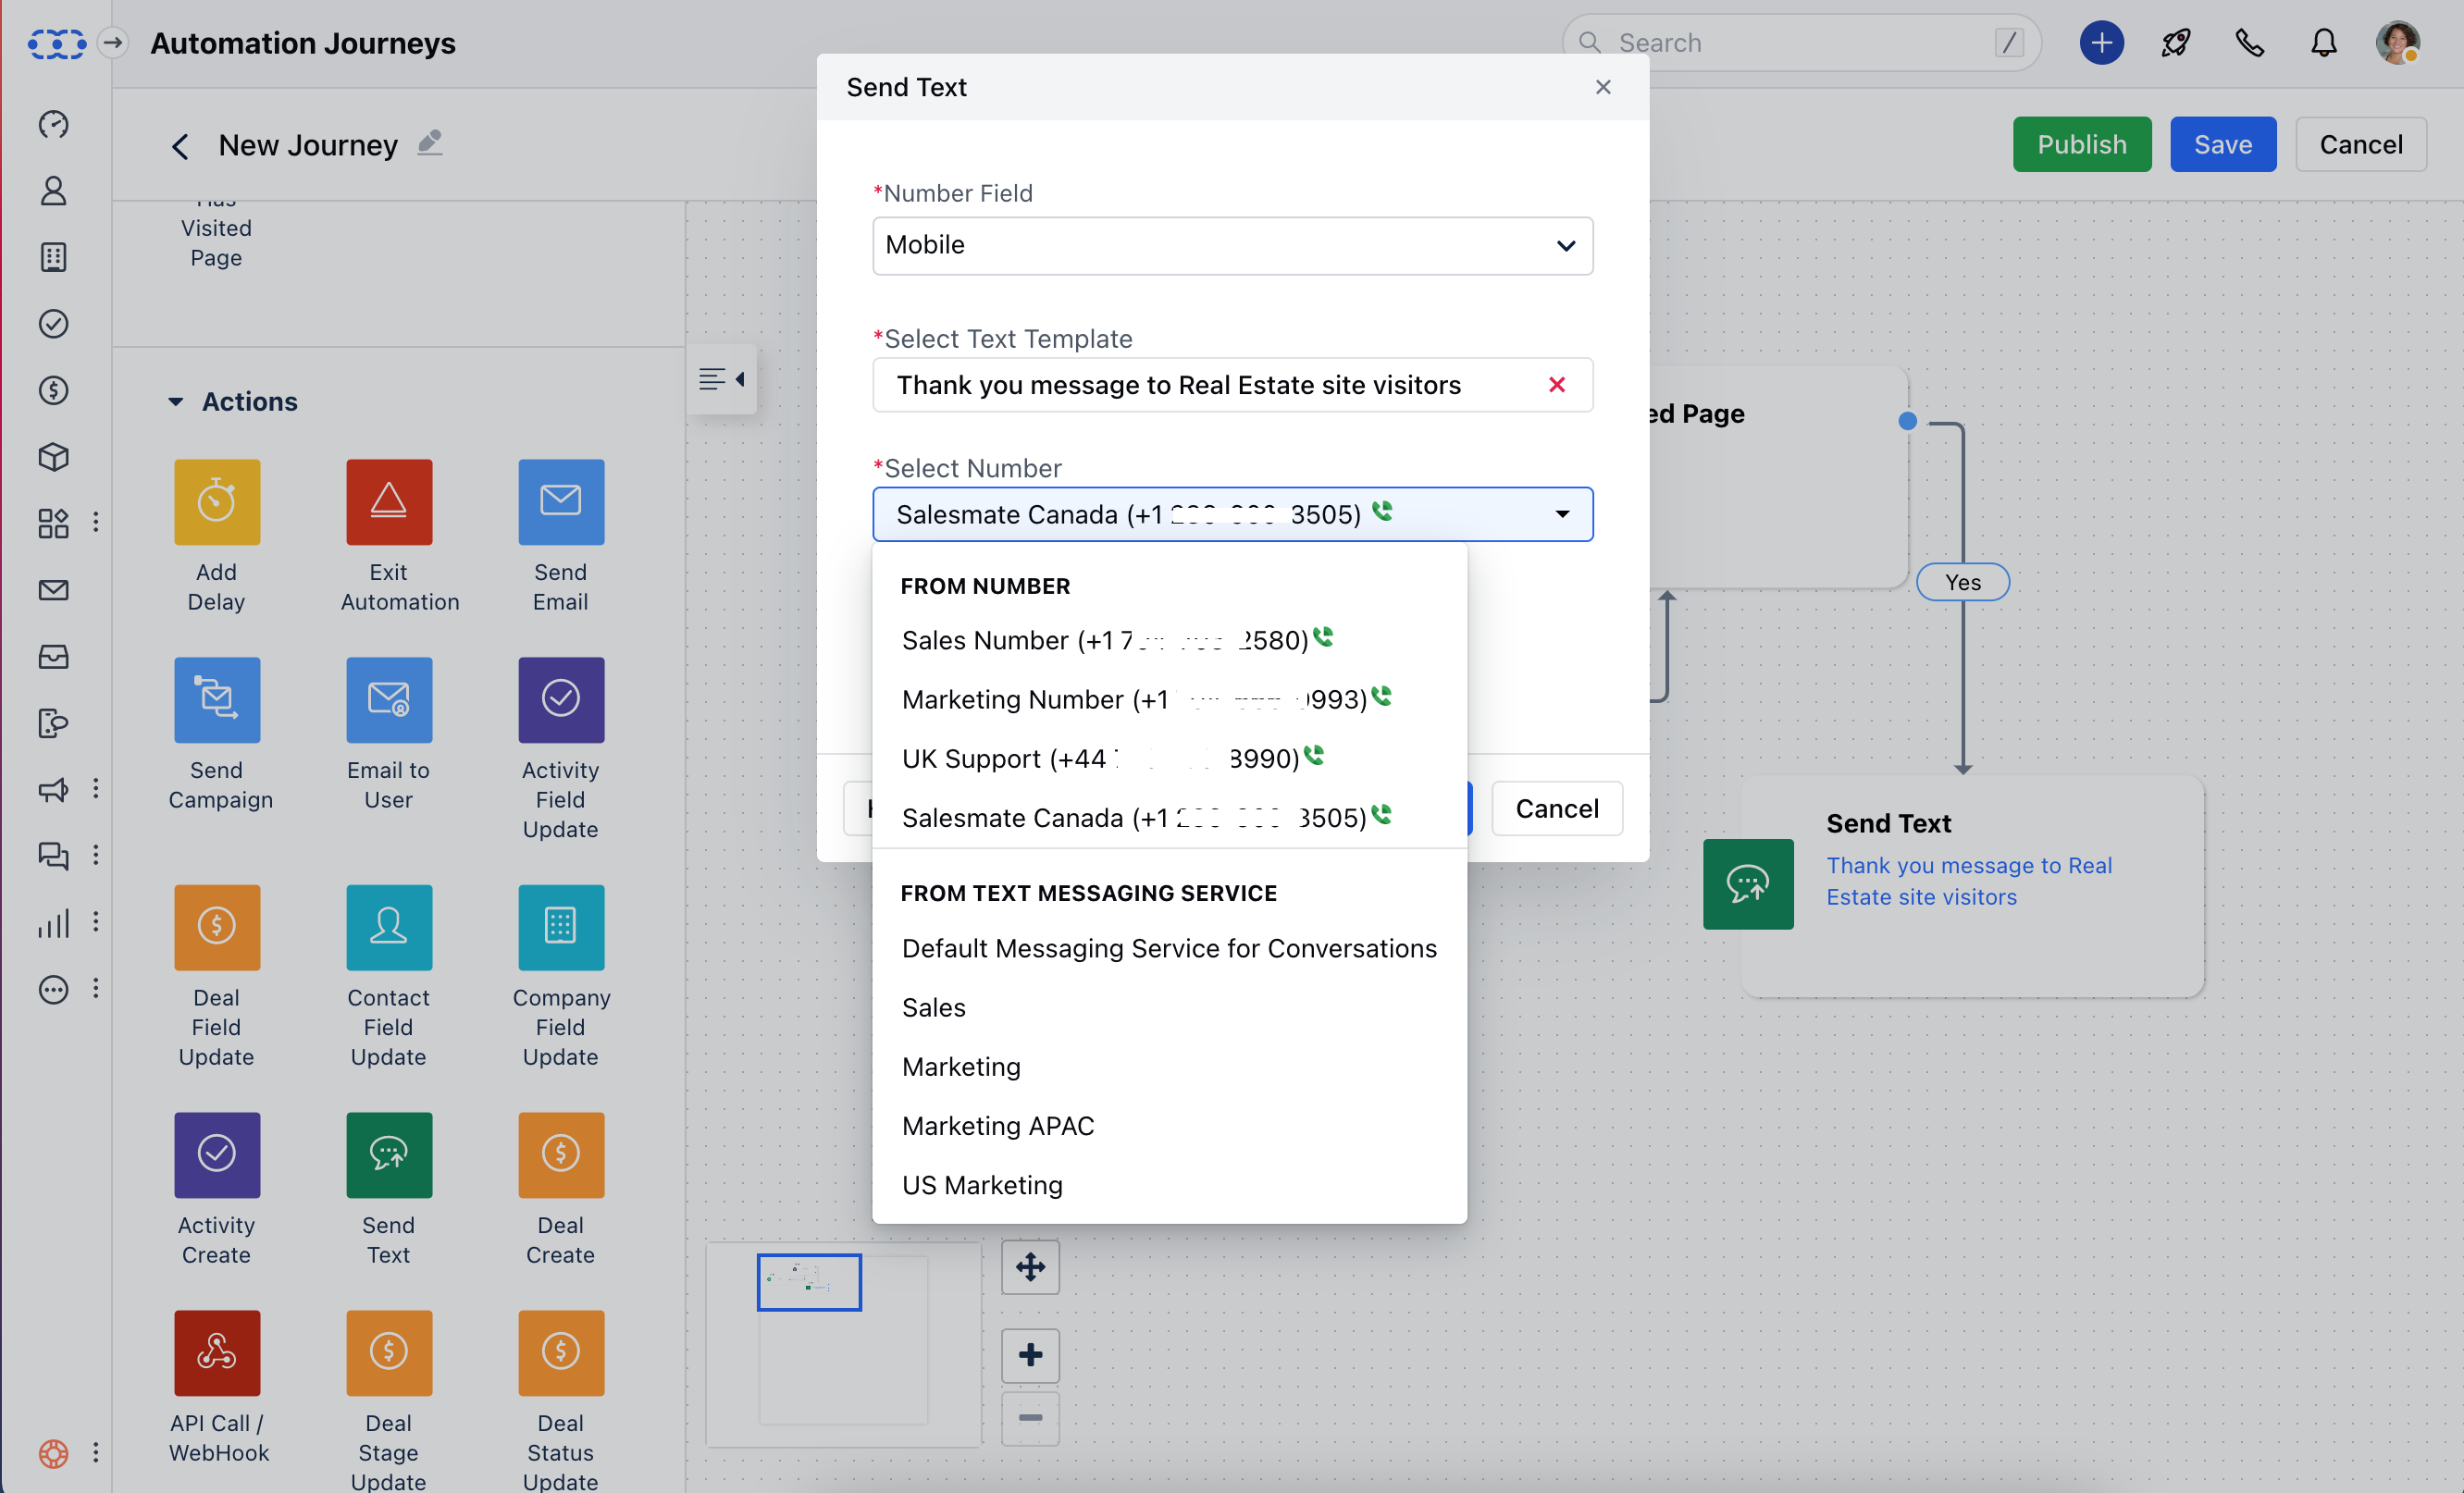Click the pan/move canvas control icon
The image size is (2464, 1493).
pyautogui.click(x=1030, y=1267)
